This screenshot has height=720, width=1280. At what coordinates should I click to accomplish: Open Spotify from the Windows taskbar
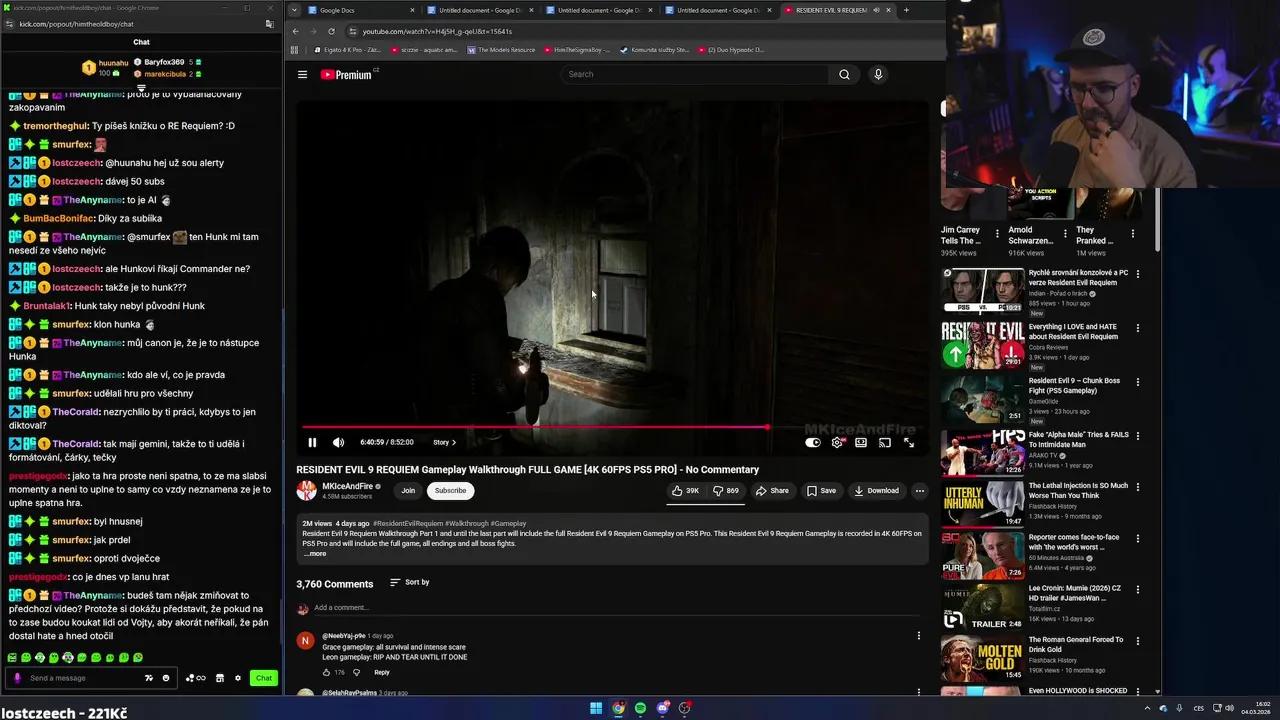pos(640,708)
